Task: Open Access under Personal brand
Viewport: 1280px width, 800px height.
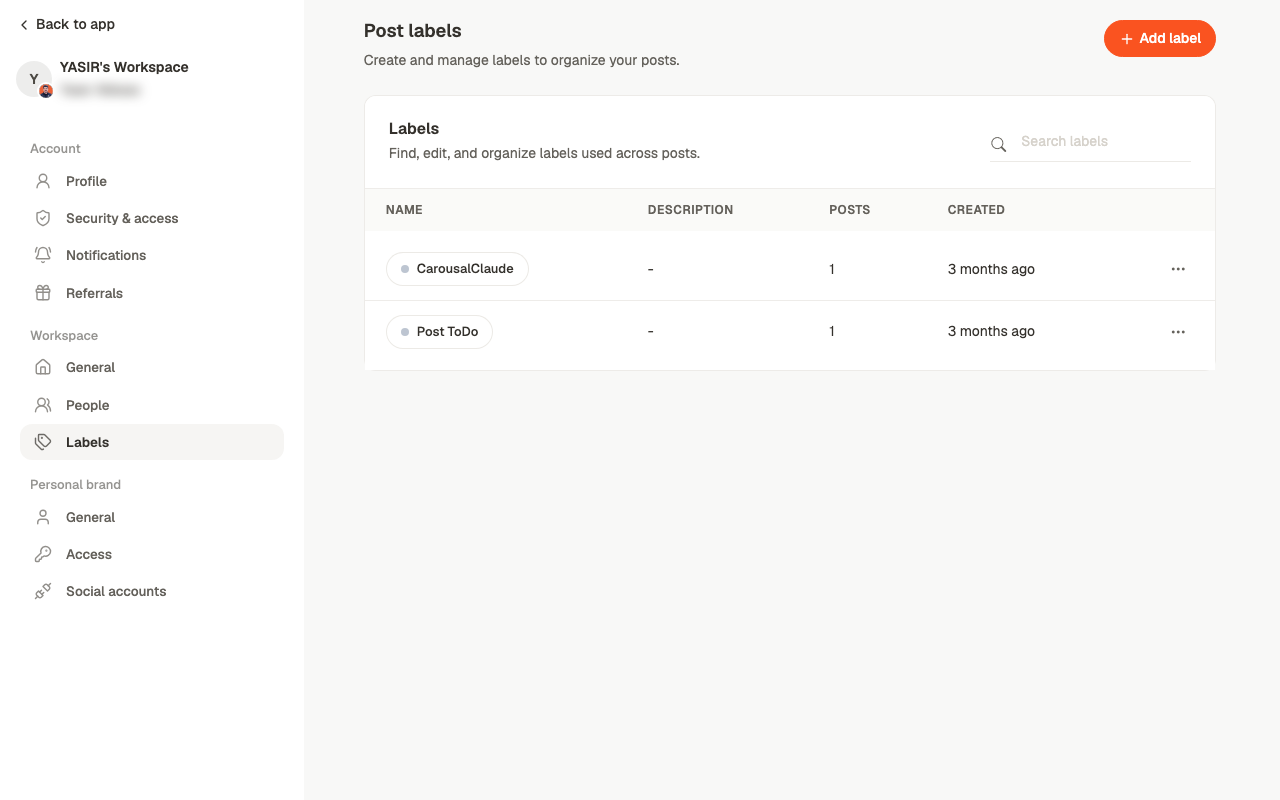Action: coord(152,554)
